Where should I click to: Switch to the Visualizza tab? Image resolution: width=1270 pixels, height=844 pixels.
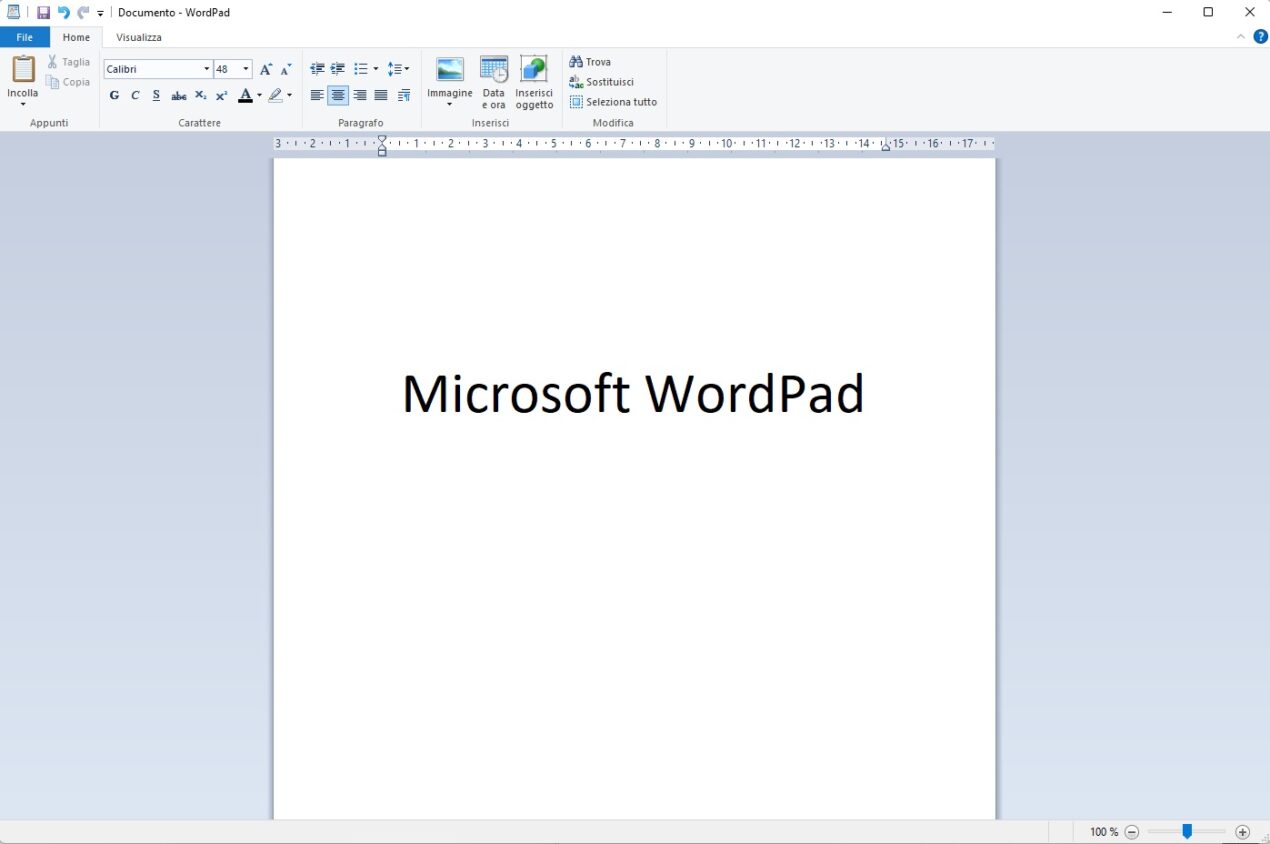click(x=138, y=37)
